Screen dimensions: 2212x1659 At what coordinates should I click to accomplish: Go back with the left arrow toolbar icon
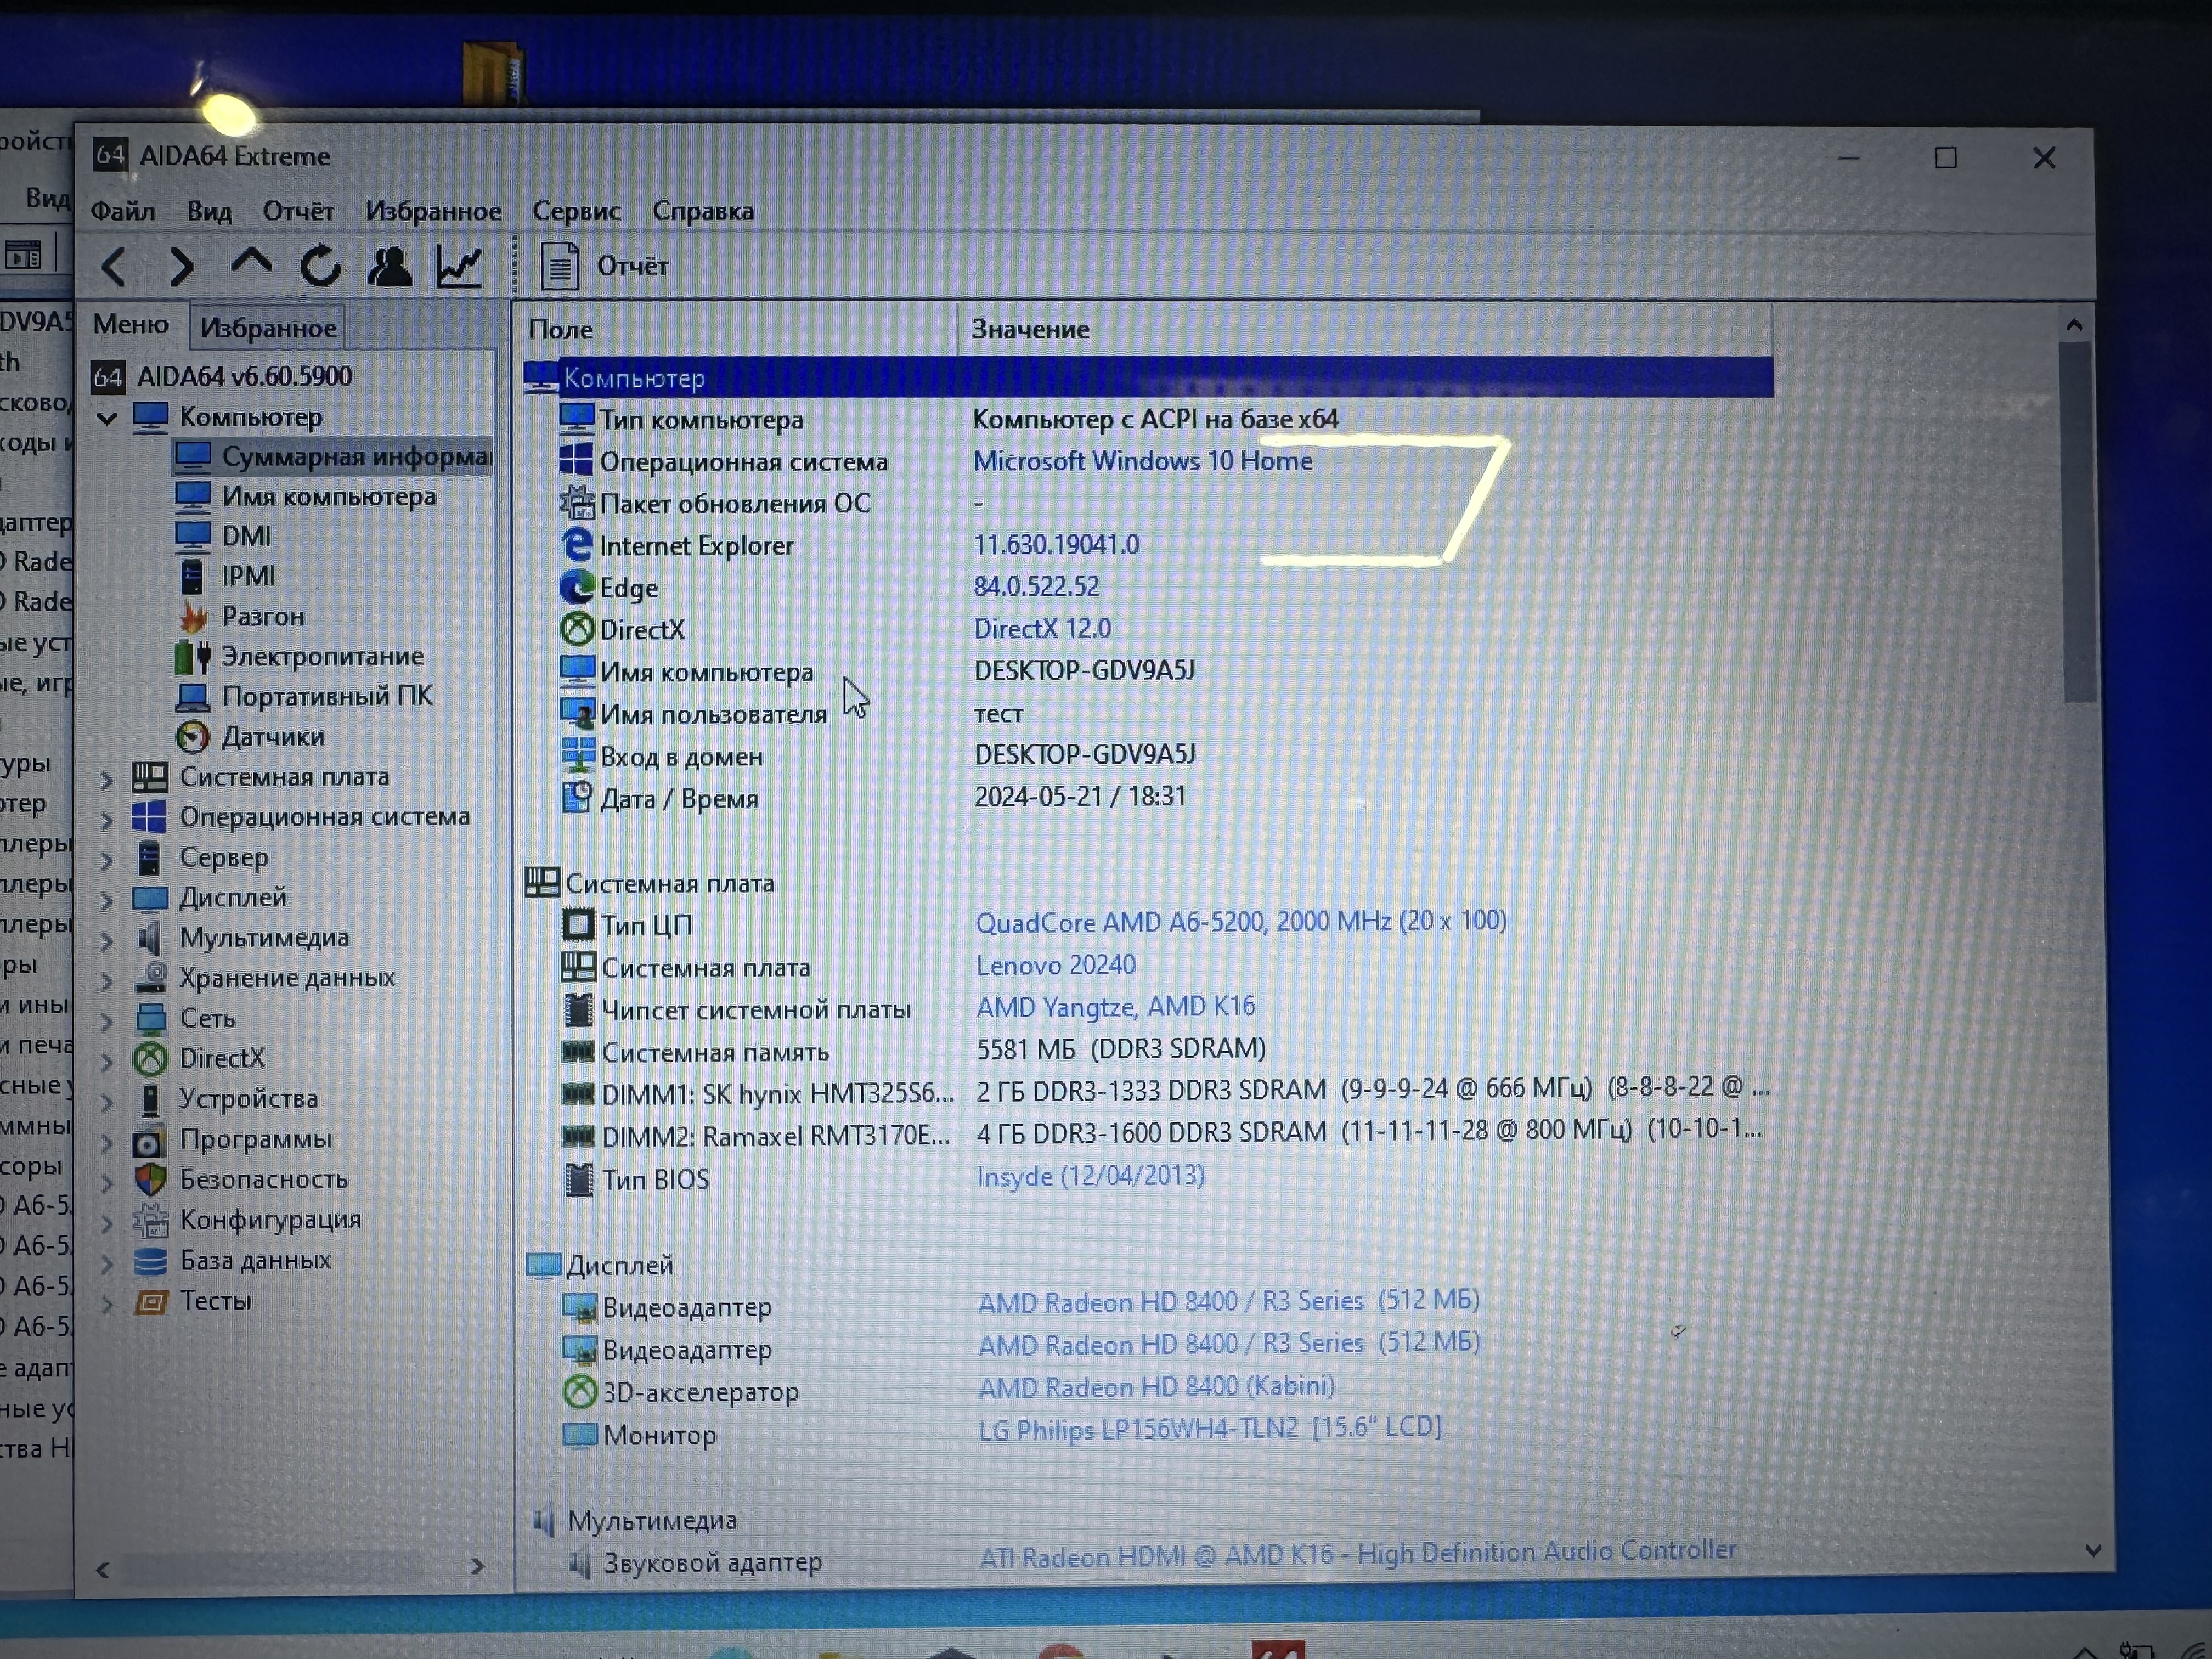pos(113,267)
